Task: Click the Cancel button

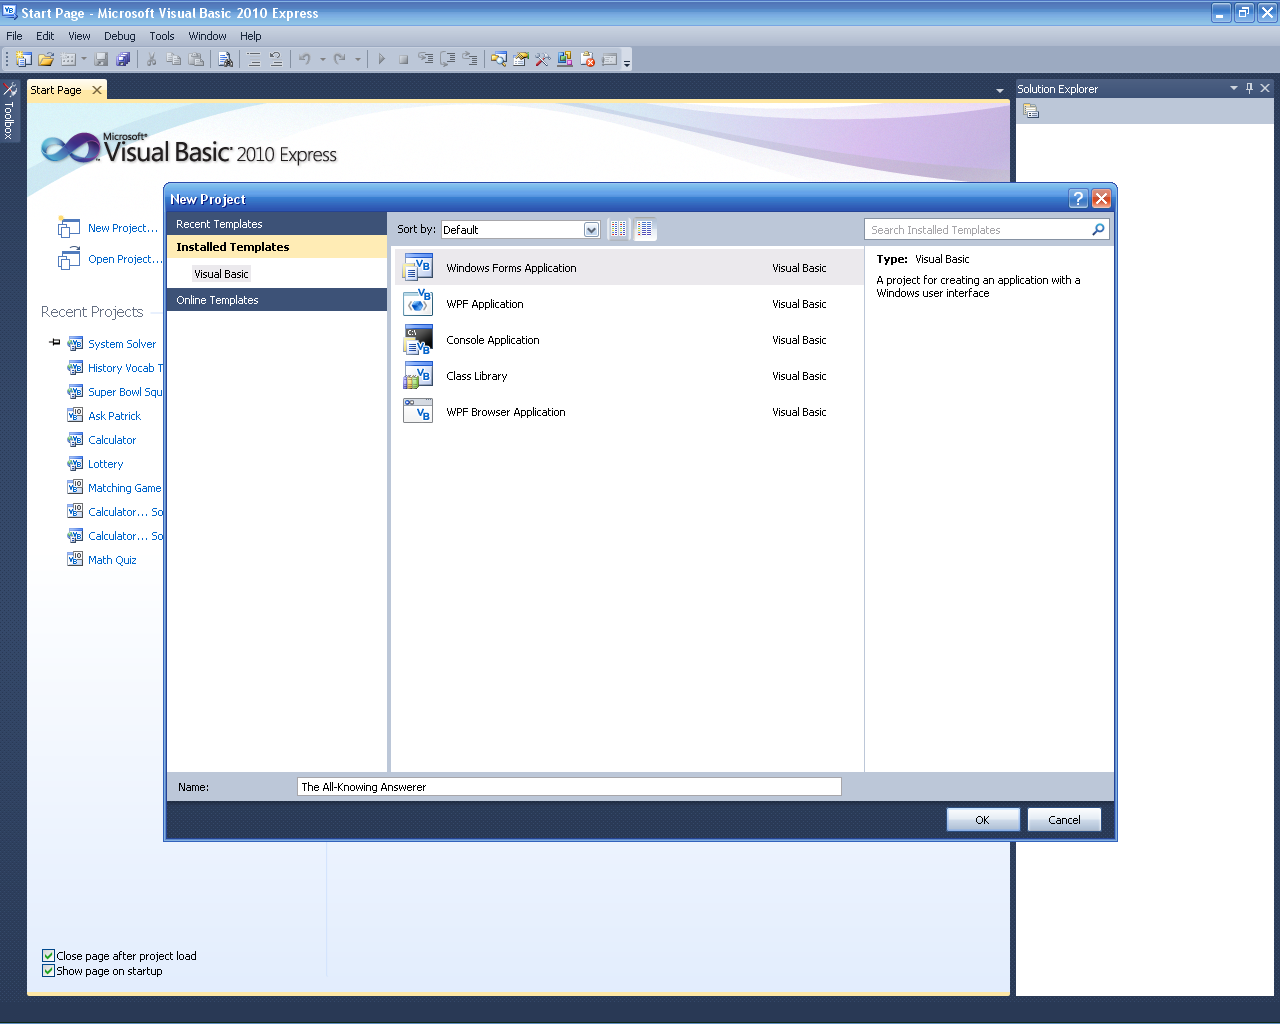Action: [1064, 820]
